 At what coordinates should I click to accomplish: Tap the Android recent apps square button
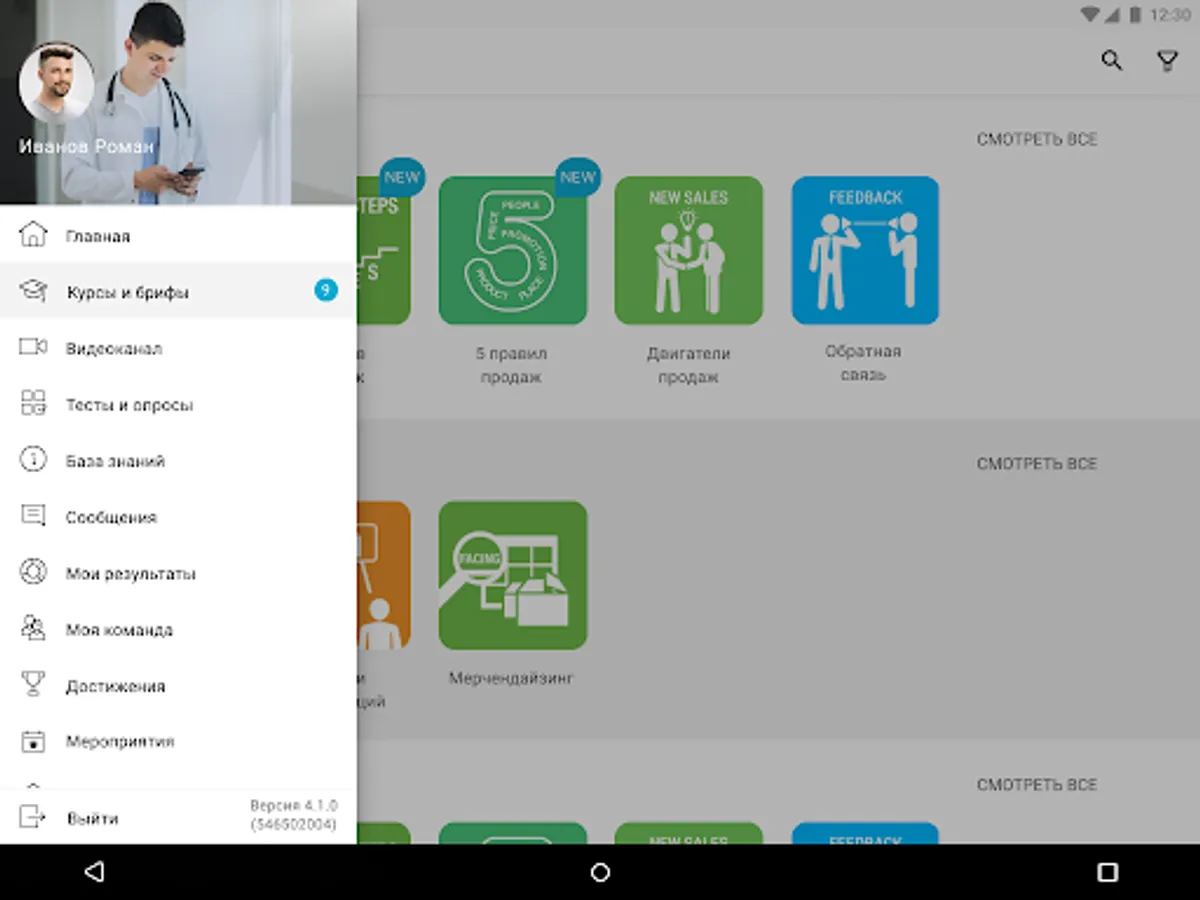[1107, 872]
